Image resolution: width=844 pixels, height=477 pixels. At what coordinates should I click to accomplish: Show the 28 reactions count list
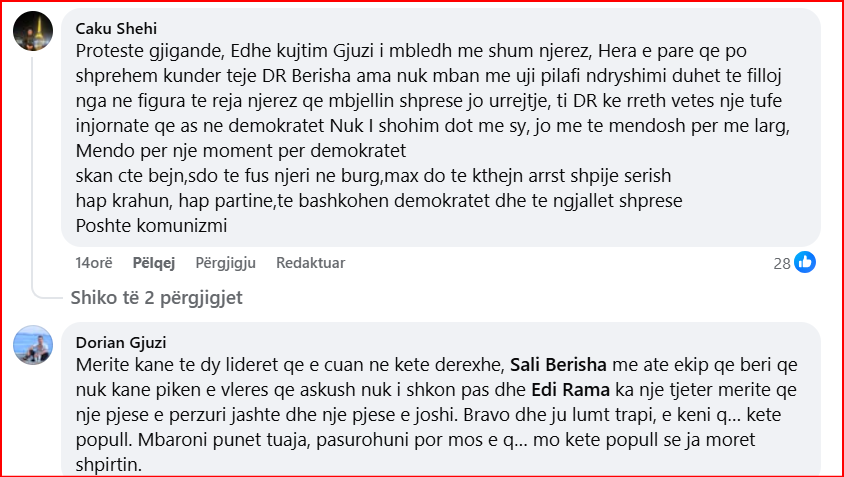click(781, 264)
